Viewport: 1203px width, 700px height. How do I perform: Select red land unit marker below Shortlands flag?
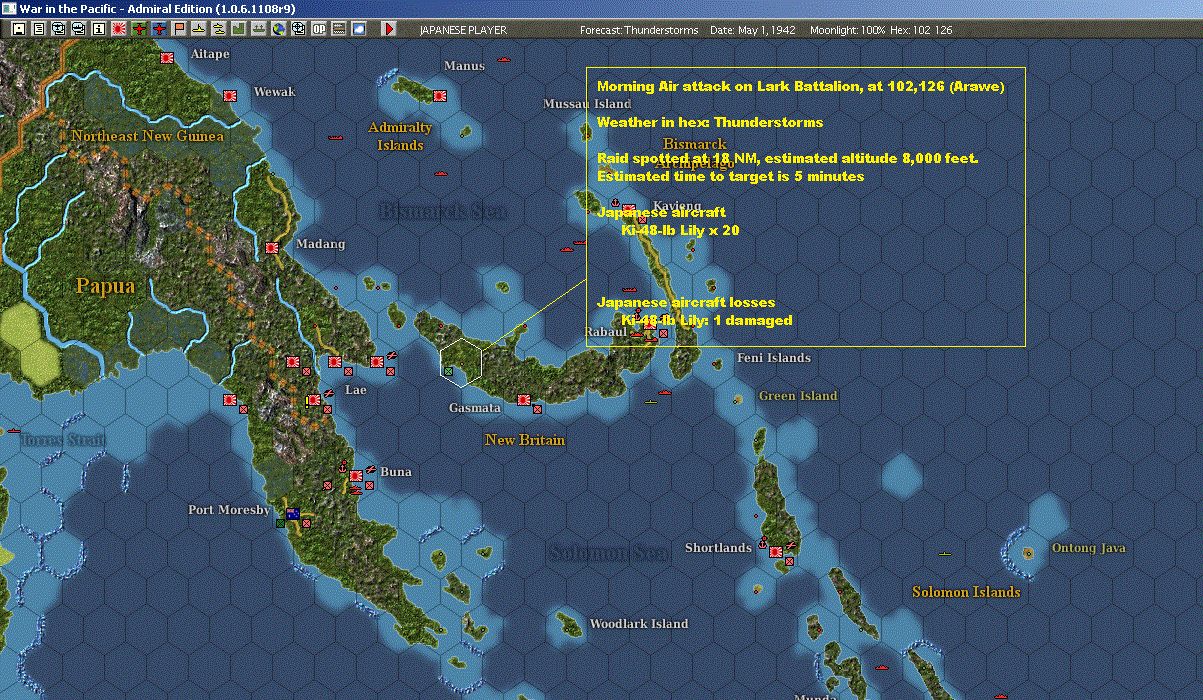pyautogui.click(x=789, y=562)
